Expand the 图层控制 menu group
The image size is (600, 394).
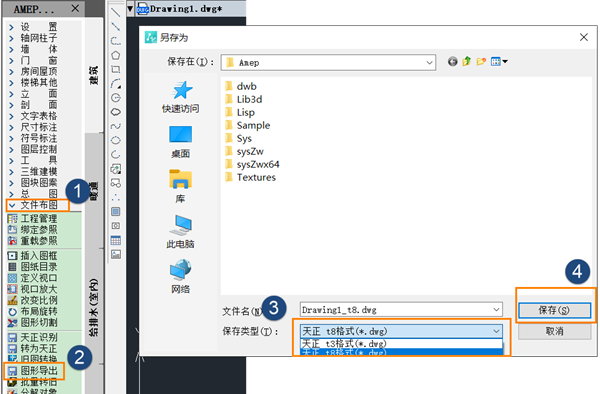(33, 149)
